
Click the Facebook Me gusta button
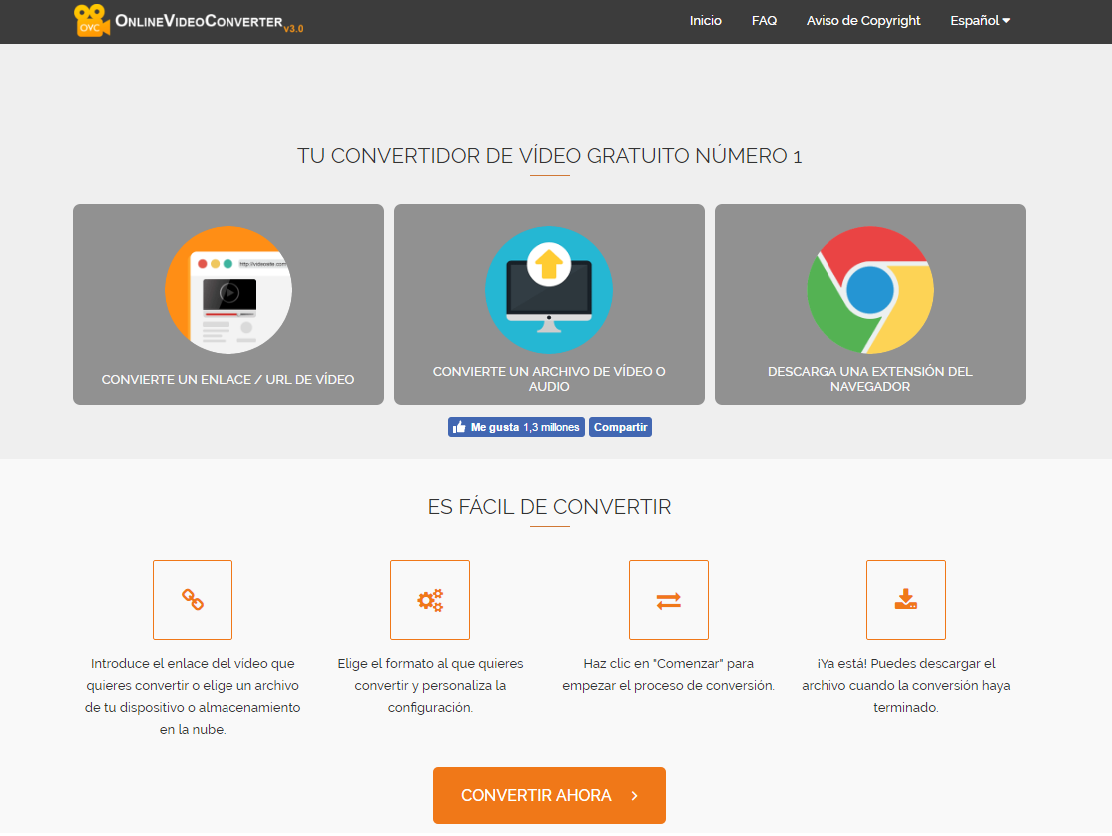point(516,427)
